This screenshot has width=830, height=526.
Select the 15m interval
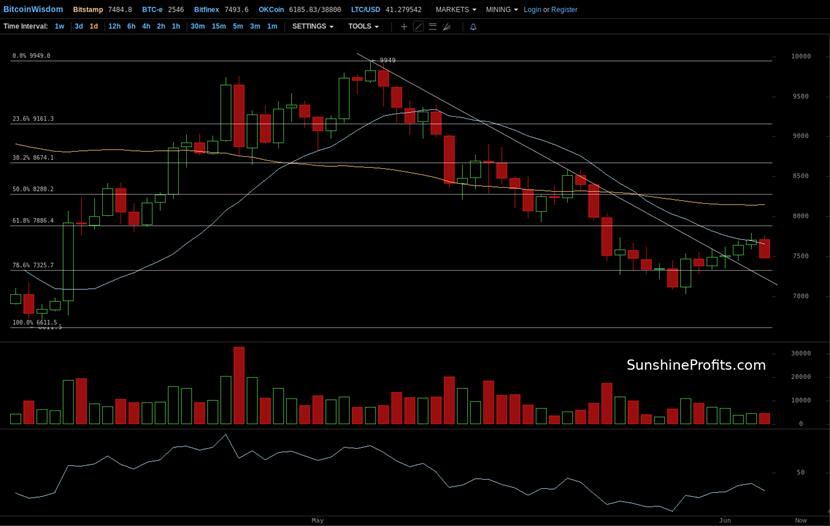pyautogui.click(x=219, y=26)
